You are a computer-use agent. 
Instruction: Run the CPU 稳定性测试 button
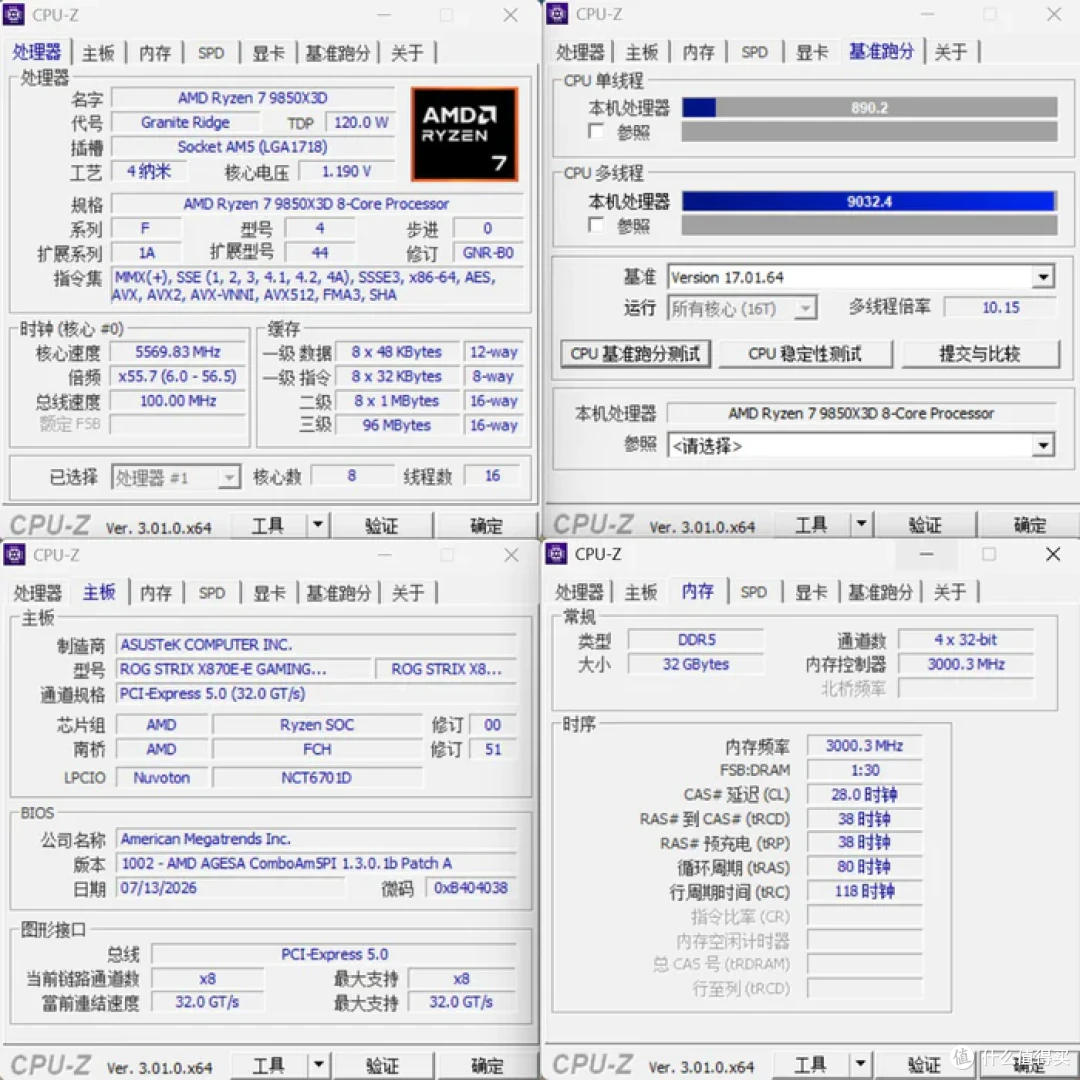[x=804, y=354]
